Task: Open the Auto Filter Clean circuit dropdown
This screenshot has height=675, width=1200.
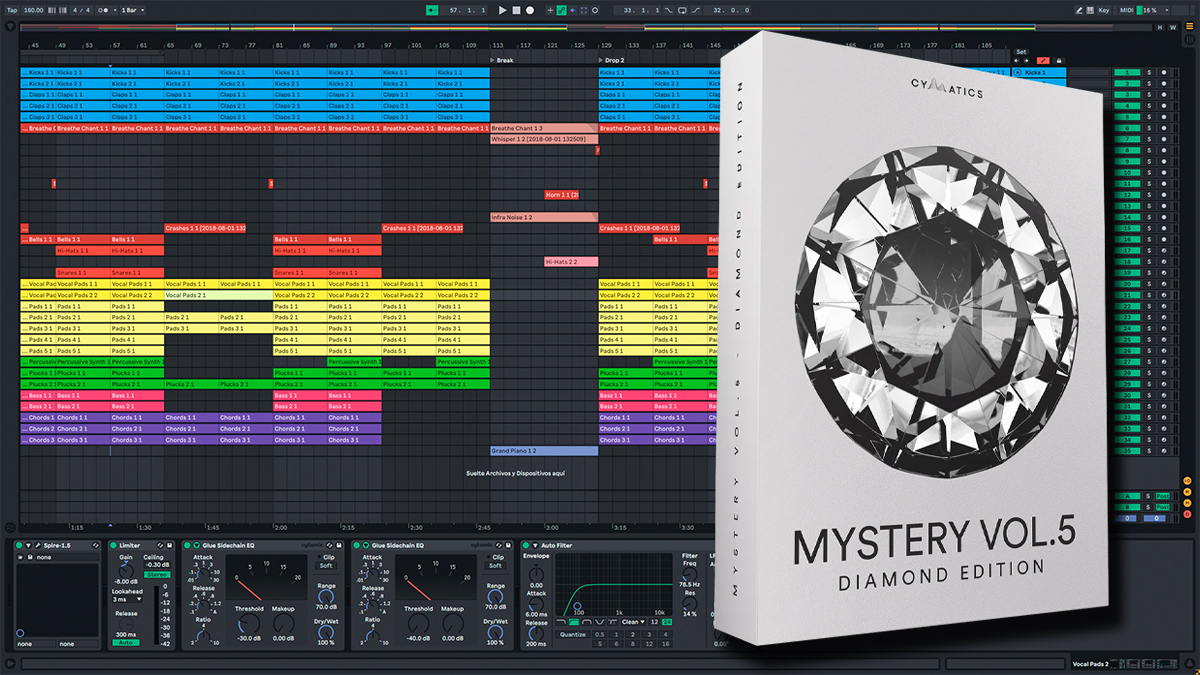Action: coord(633,622)
